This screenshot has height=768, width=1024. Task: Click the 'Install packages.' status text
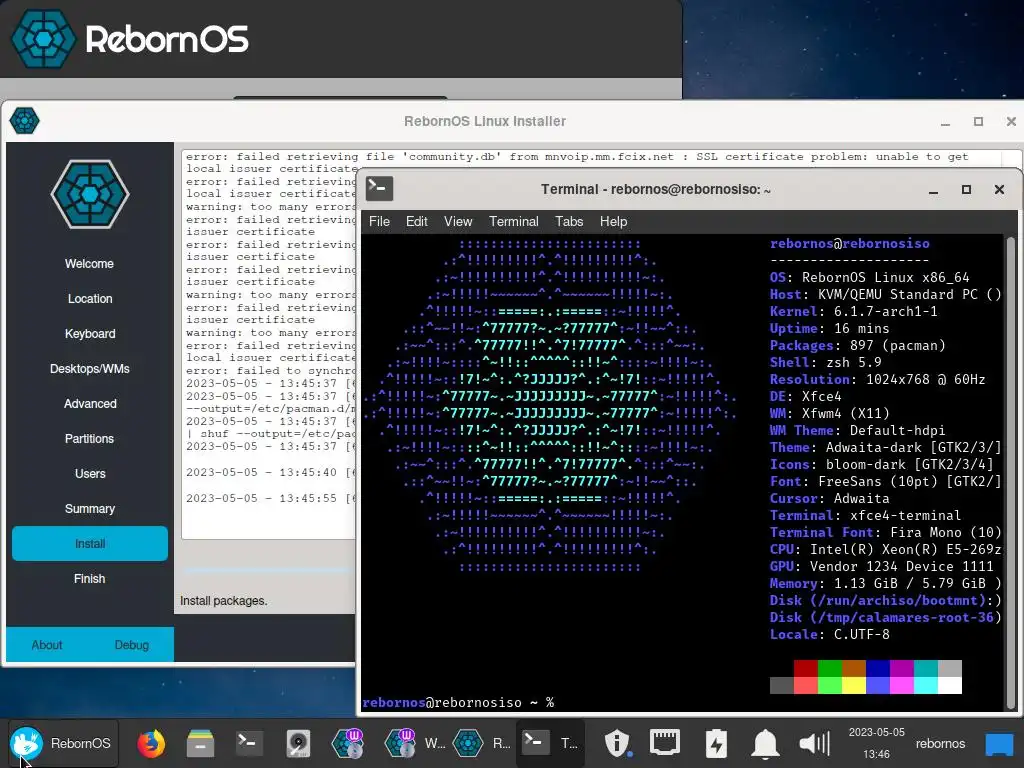pos(223,601)
